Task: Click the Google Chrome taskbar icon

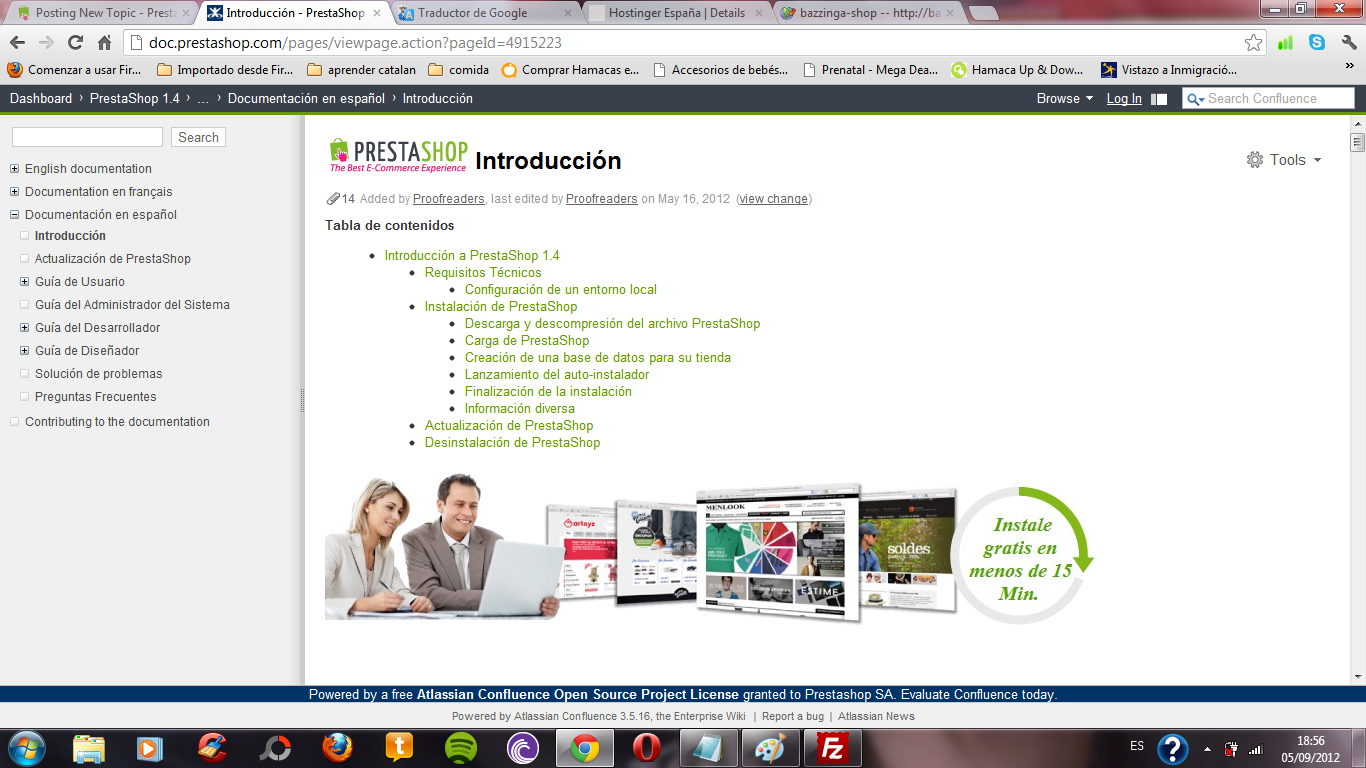Action: [x=585, y=748]
